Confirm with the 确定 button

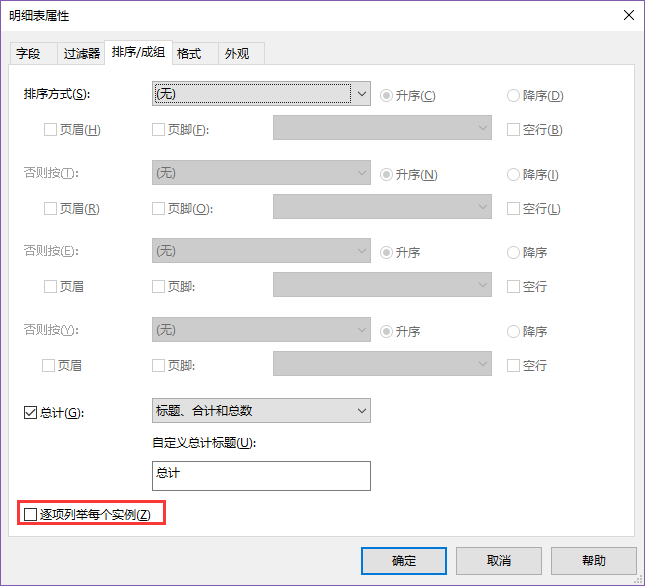pos(404,561)
